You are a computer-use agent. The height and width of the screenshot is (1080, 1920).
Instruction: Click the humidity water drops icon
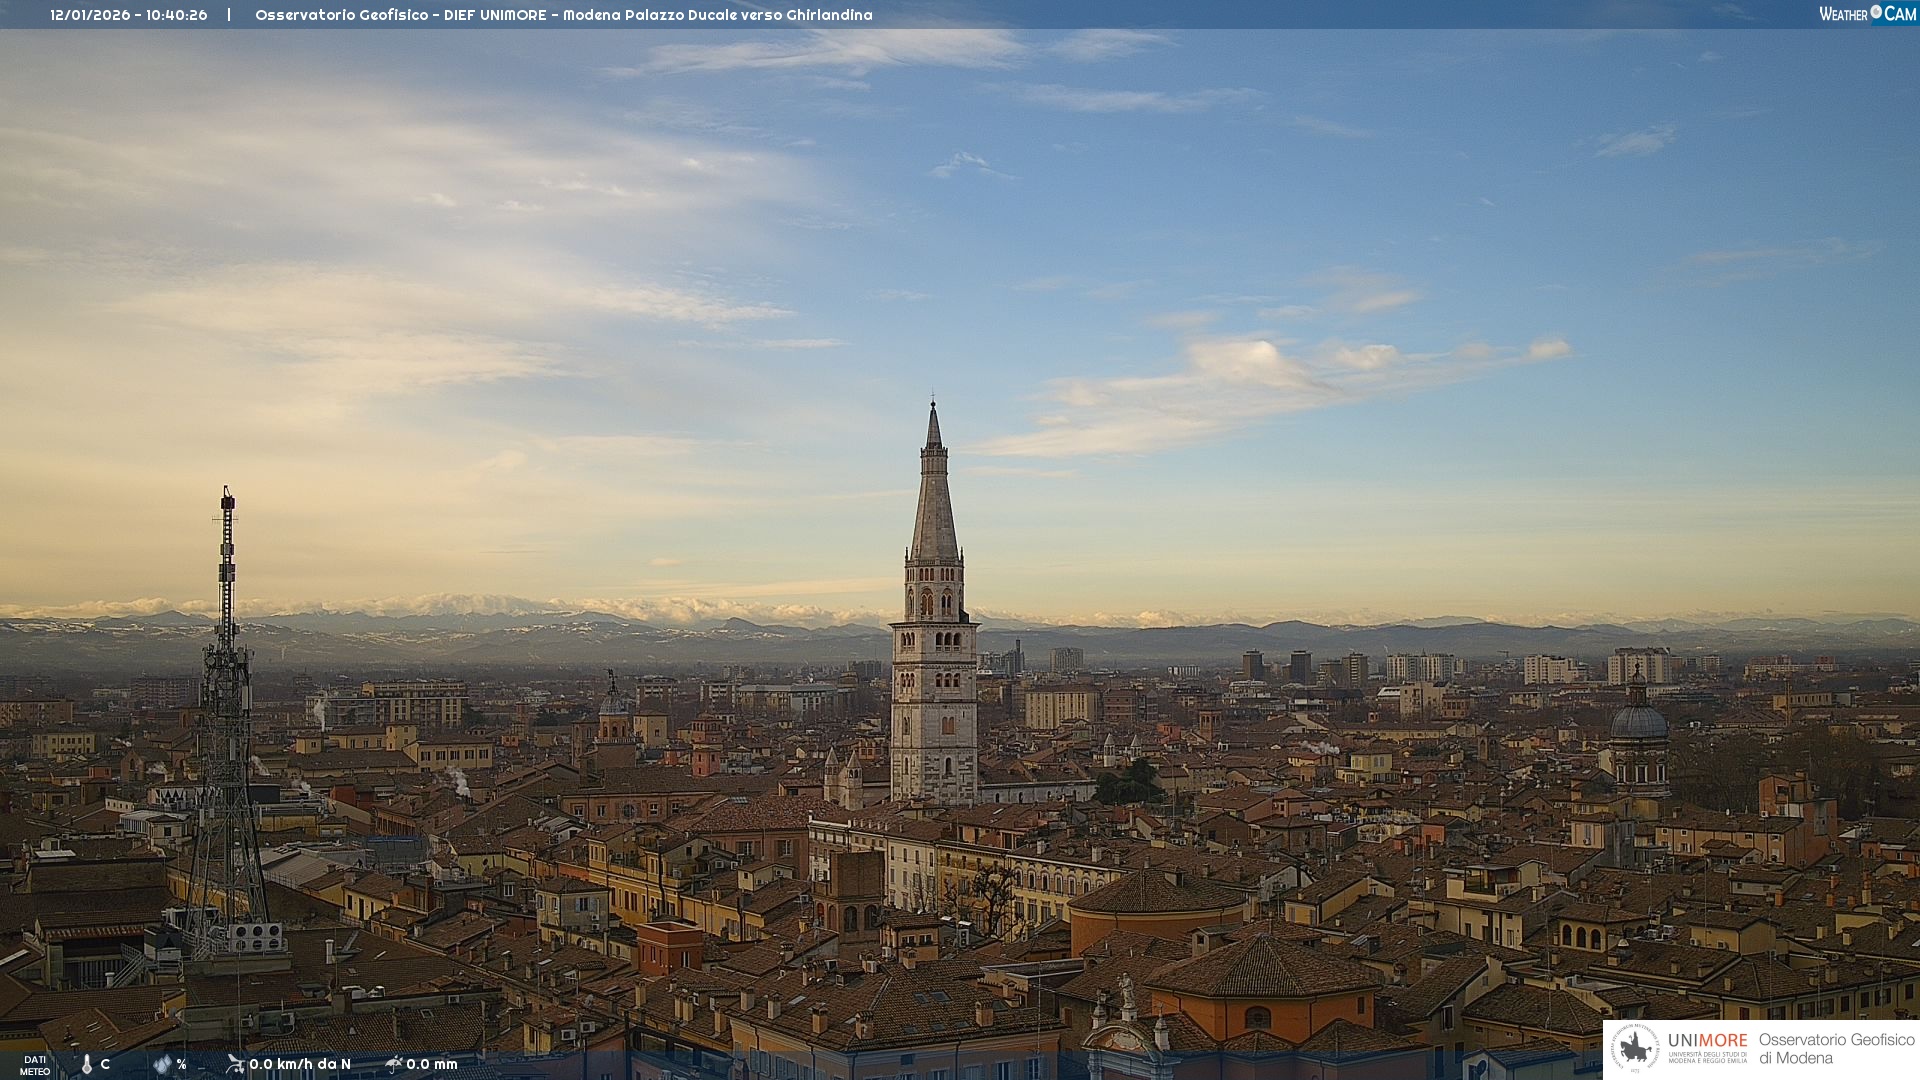(162, 1064)
